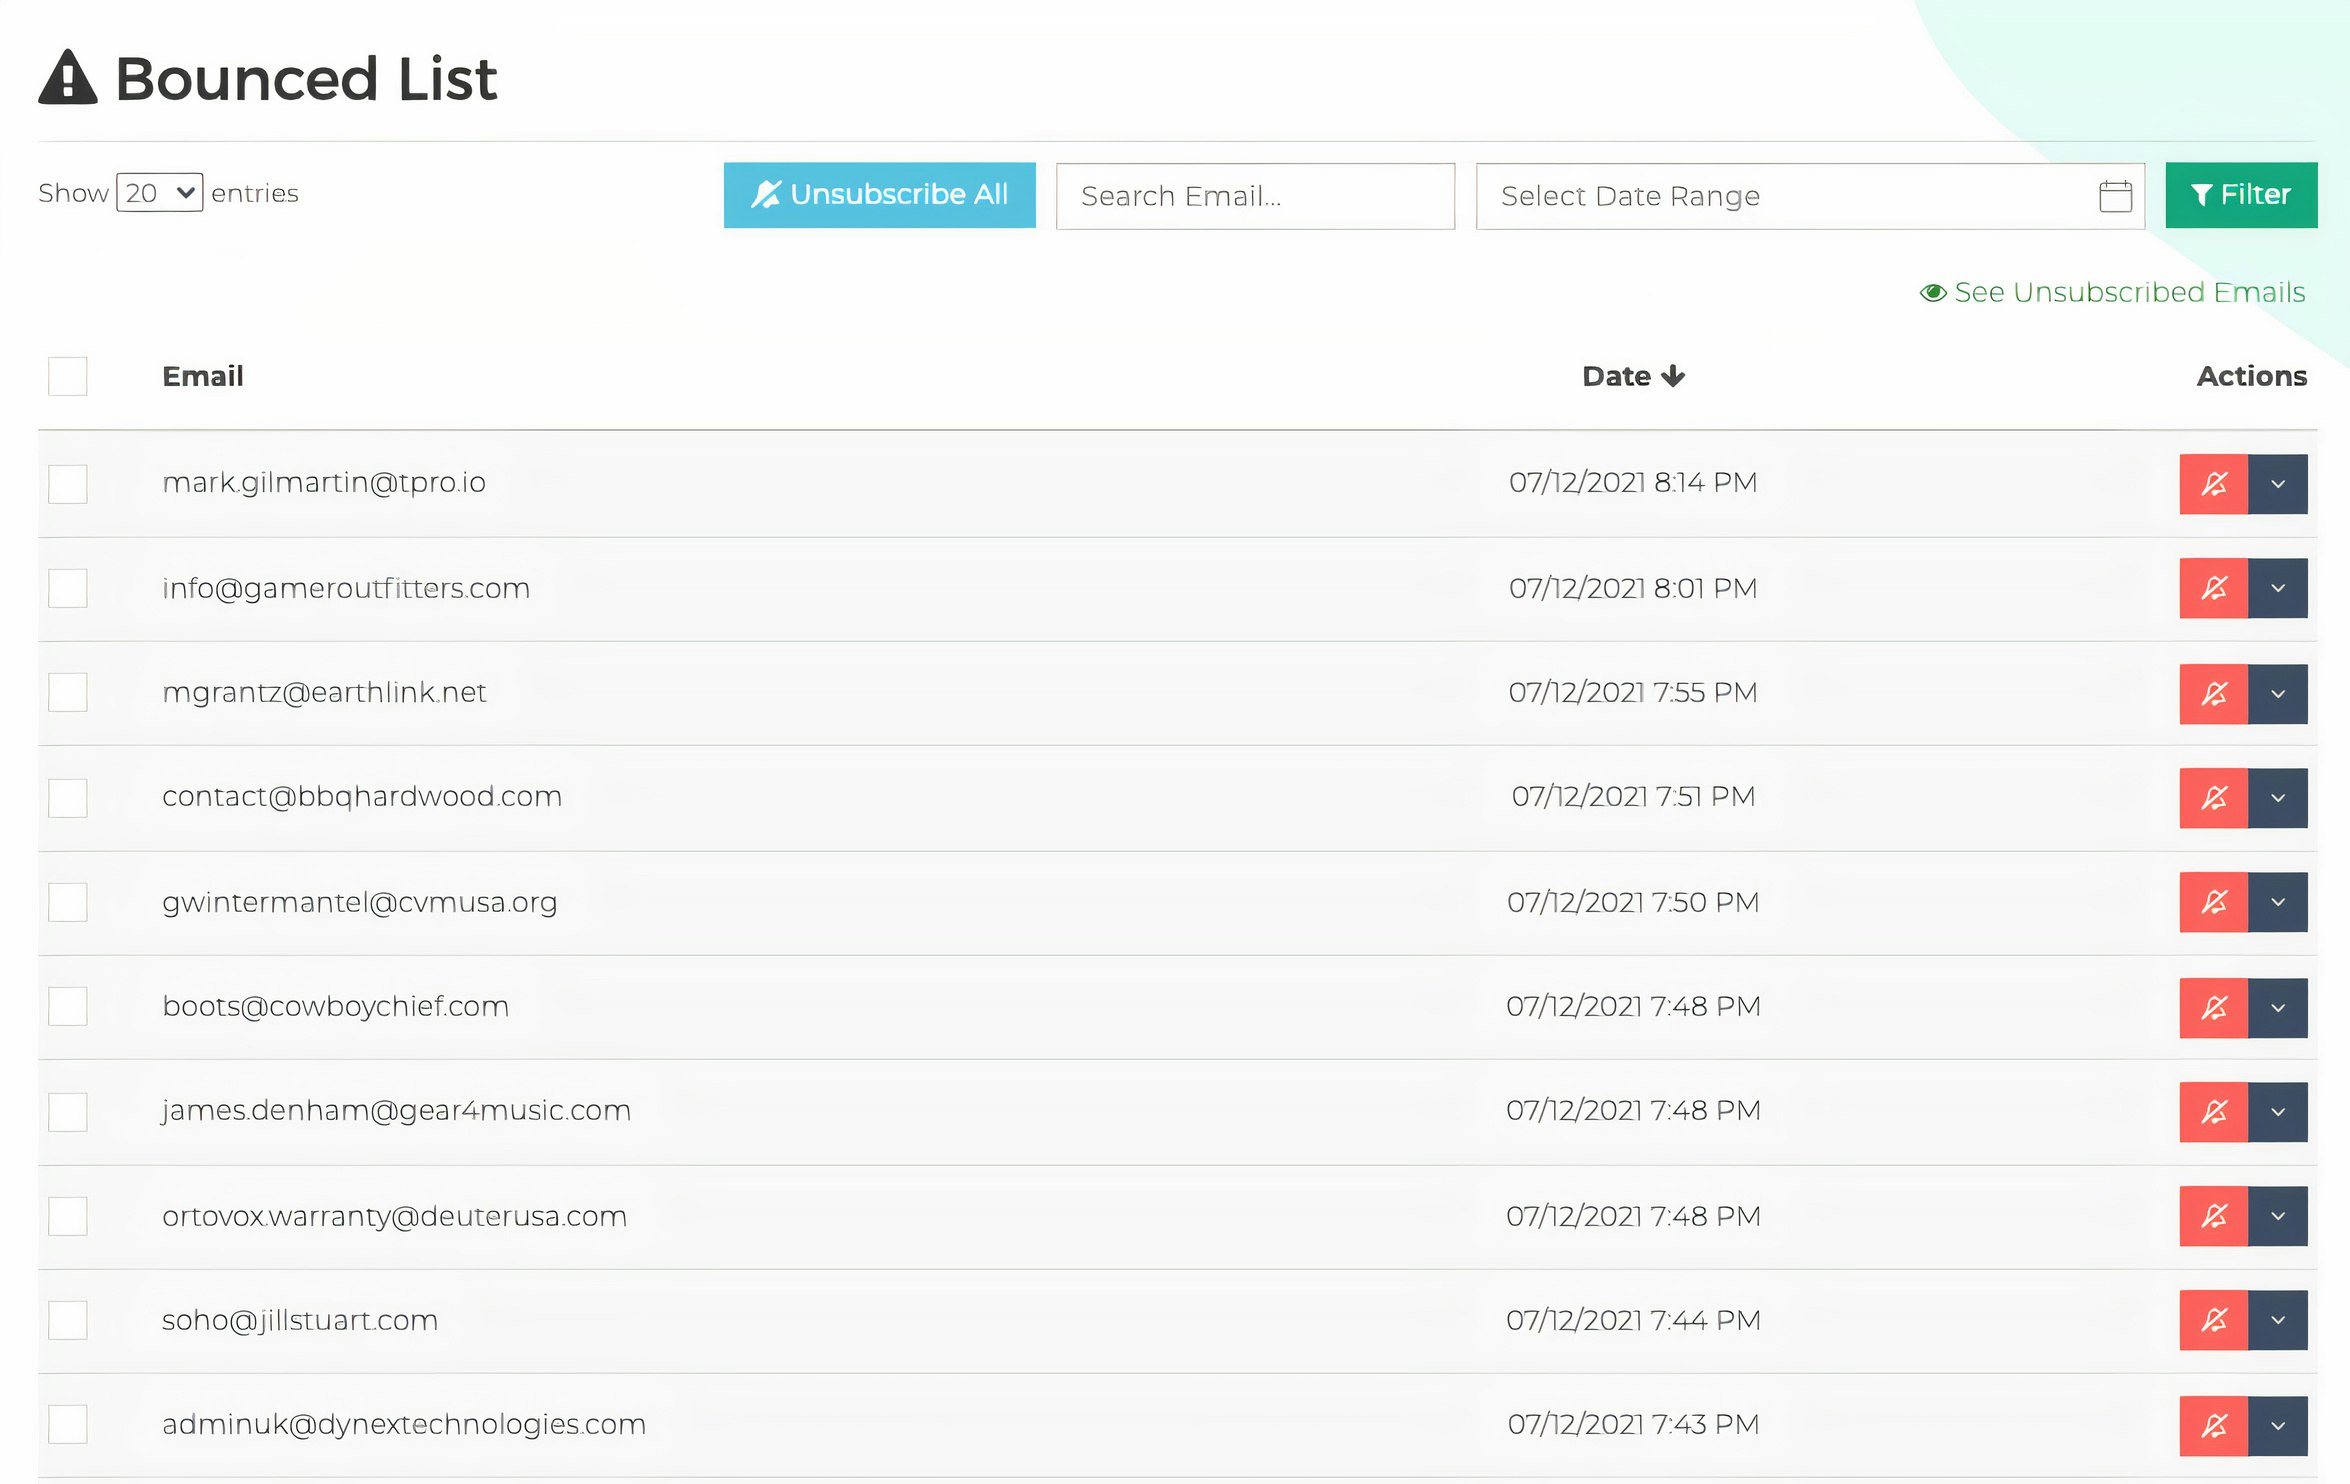This screenshot has height=1484, width=2350.
Task: Expand actions dropdown for ortovox.warranty@deuterusa.com
Action: (2278, 1216)
